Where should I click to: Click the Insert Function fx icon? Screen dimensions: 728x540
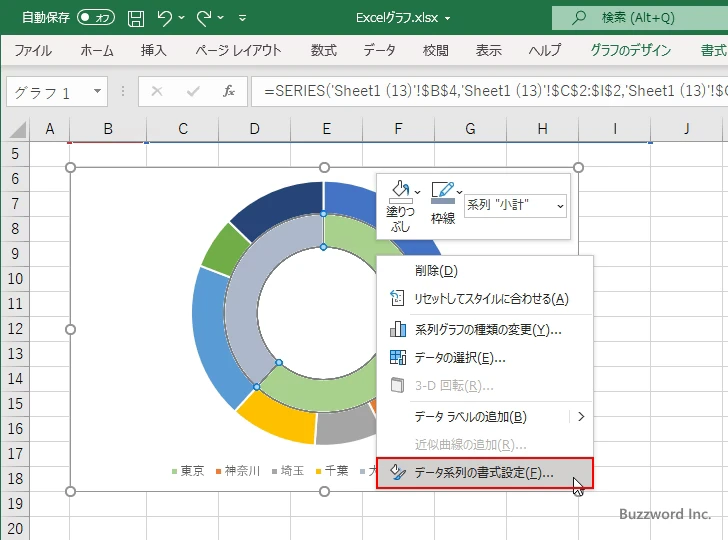(228, 91)
